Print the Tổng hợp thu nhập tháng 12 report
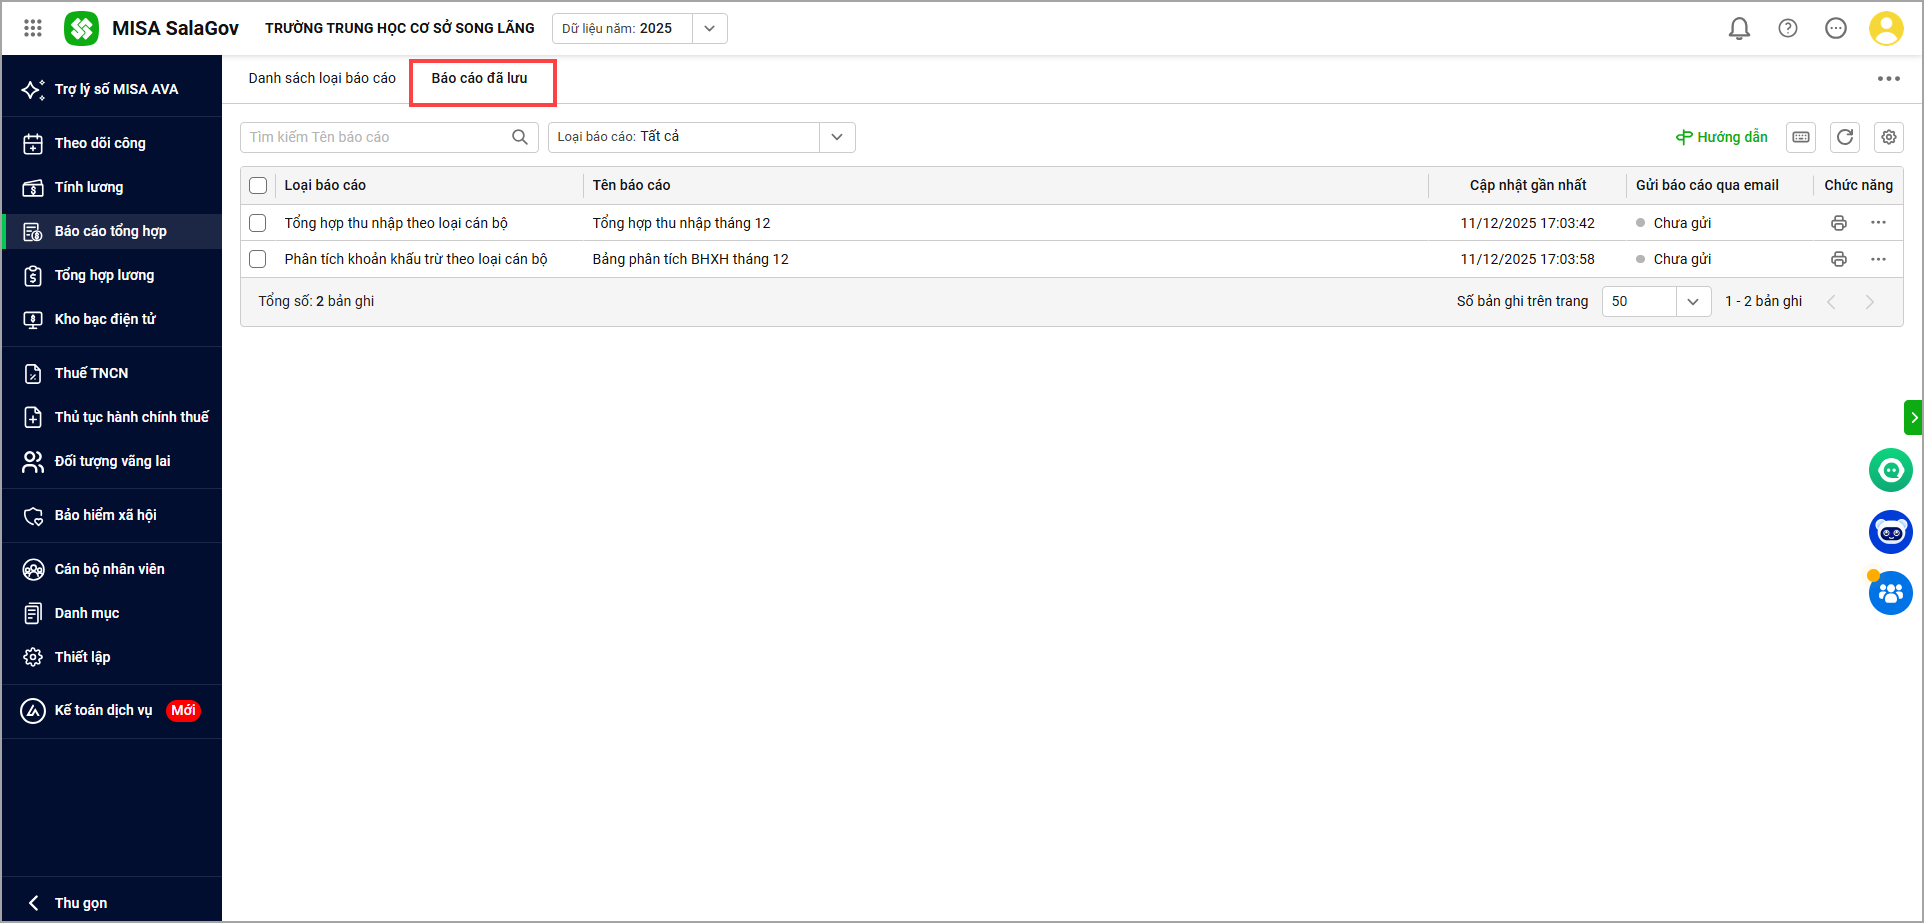Screen dimensions: 1924x923 [1838, 223]
